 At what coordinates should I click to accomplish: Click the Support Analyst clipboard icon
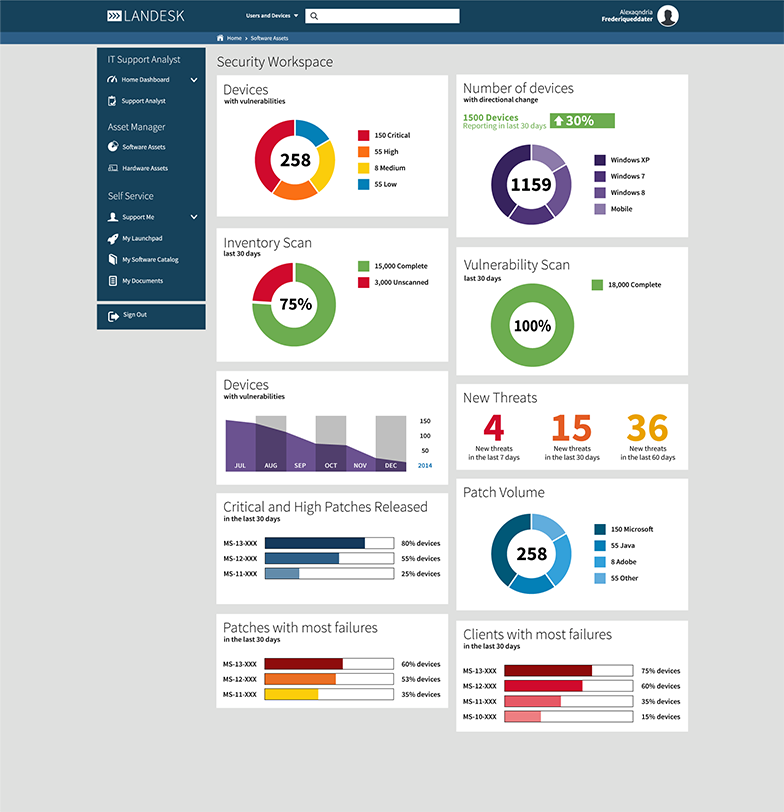tap(113, 101)
